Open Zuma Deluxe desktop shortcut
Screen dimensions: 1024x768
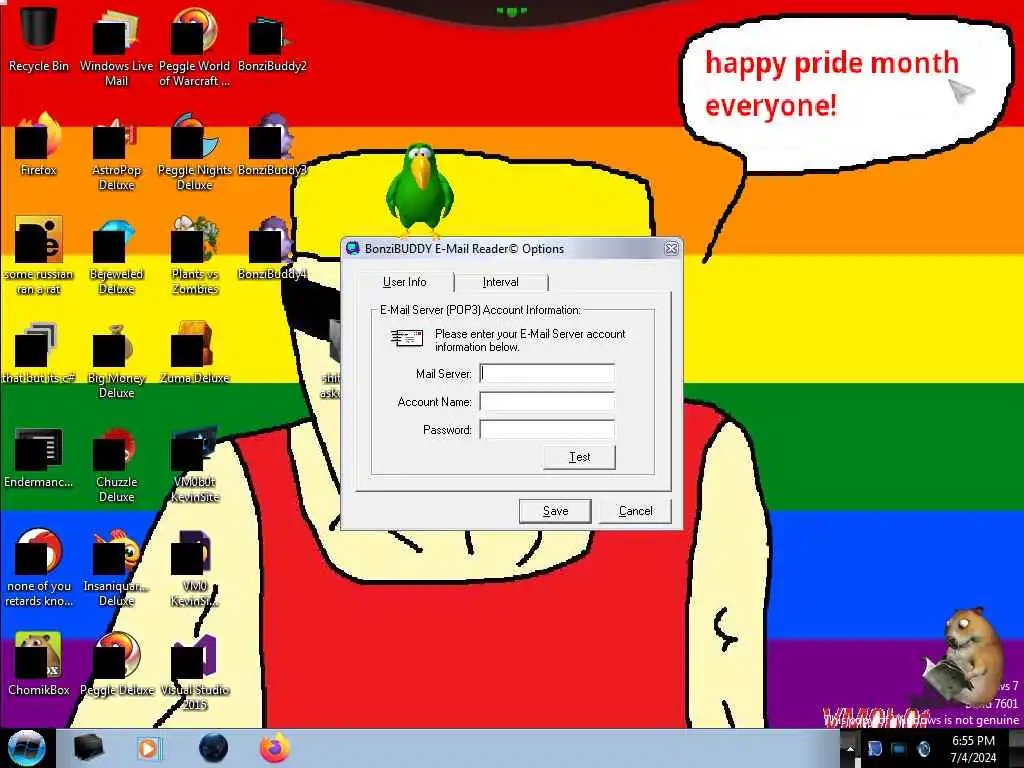194,353
